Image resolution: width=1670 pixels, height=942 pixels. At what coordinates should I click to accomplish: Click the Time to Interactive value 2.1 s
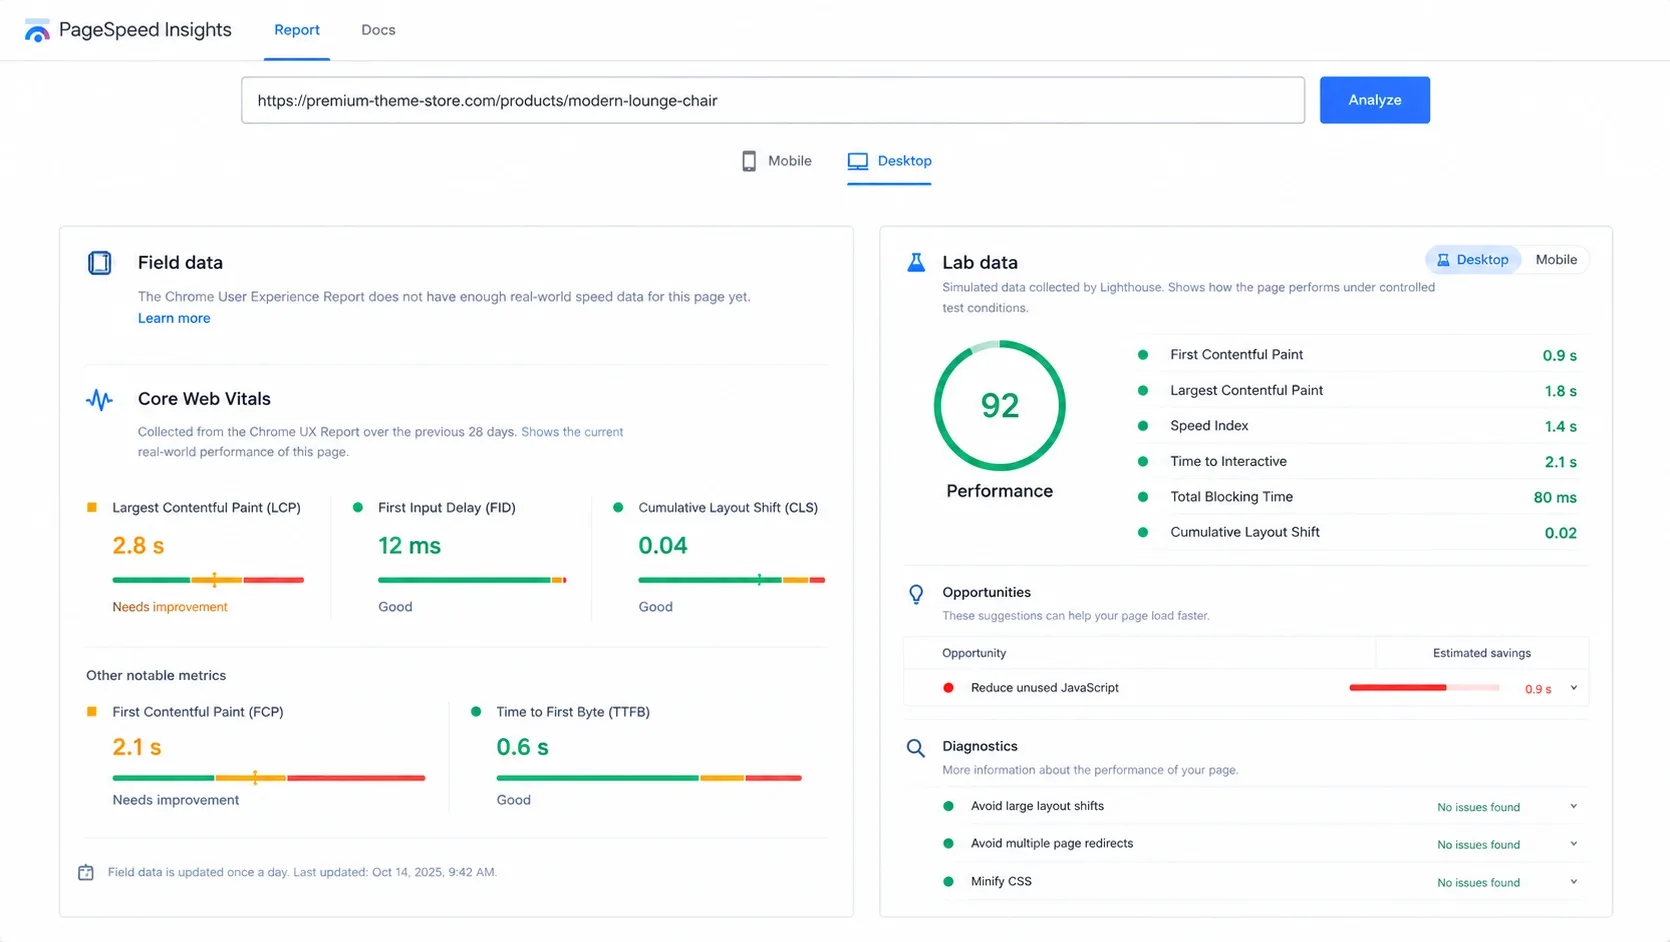[1560, 462]
